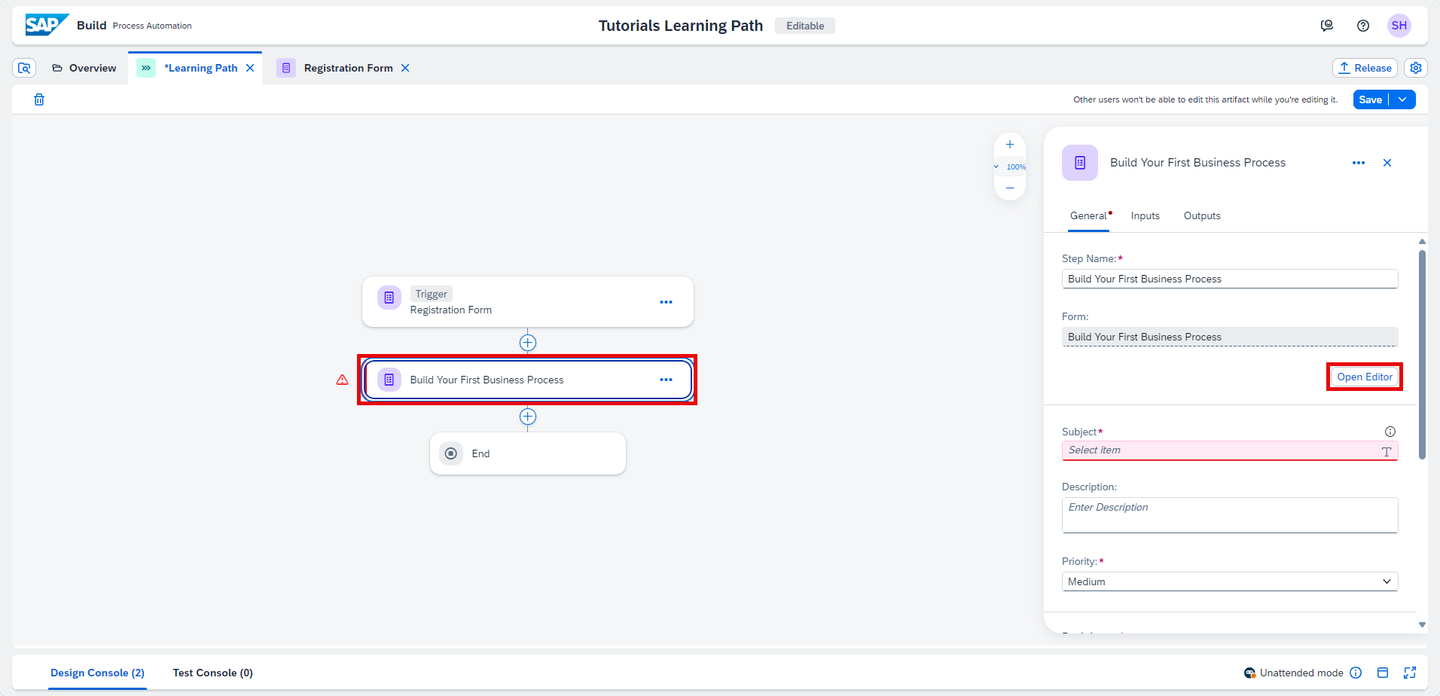Click the Tutorials Learning Path title
Viewport: 1440px width, 696px height.
[681, 26]
